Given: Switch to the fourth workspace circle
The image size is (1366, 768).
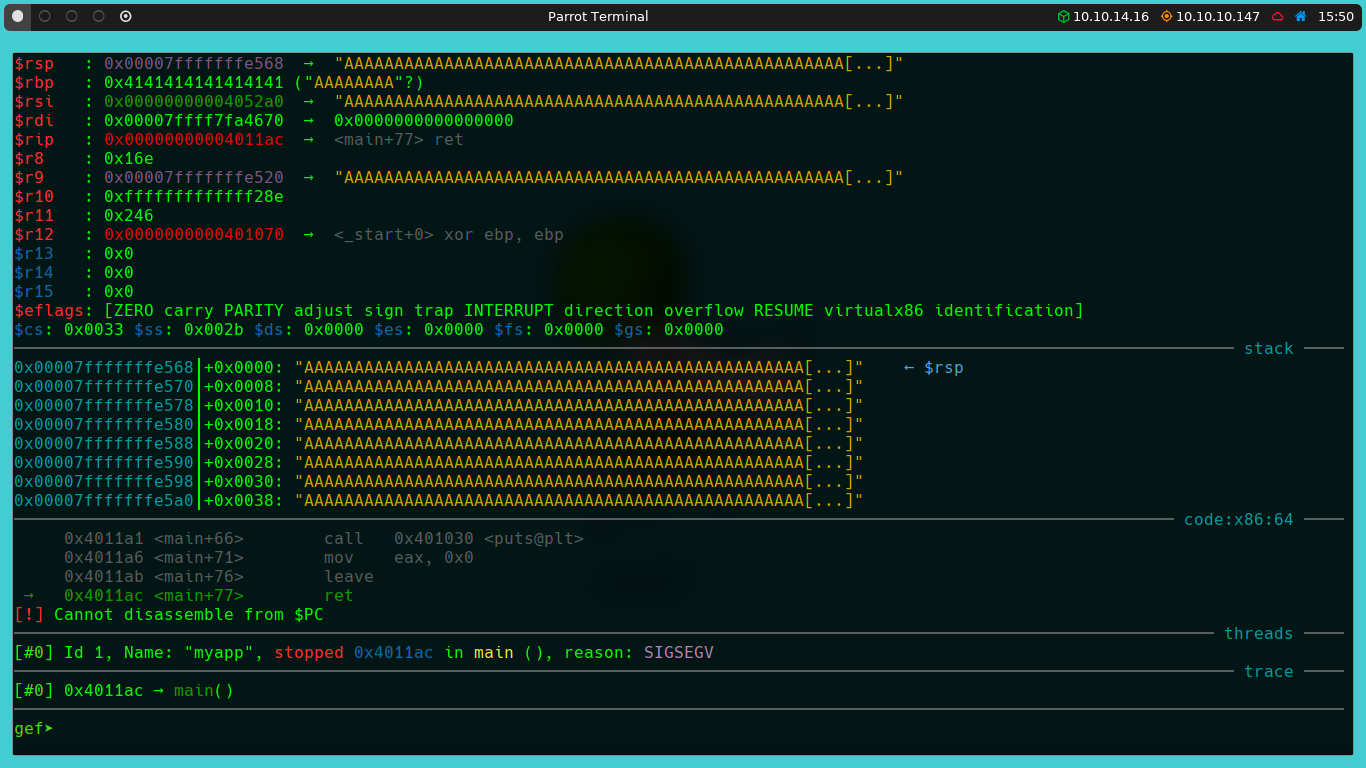Looking at the screenshot, I should pyautogui.click(x=98, y=16).
